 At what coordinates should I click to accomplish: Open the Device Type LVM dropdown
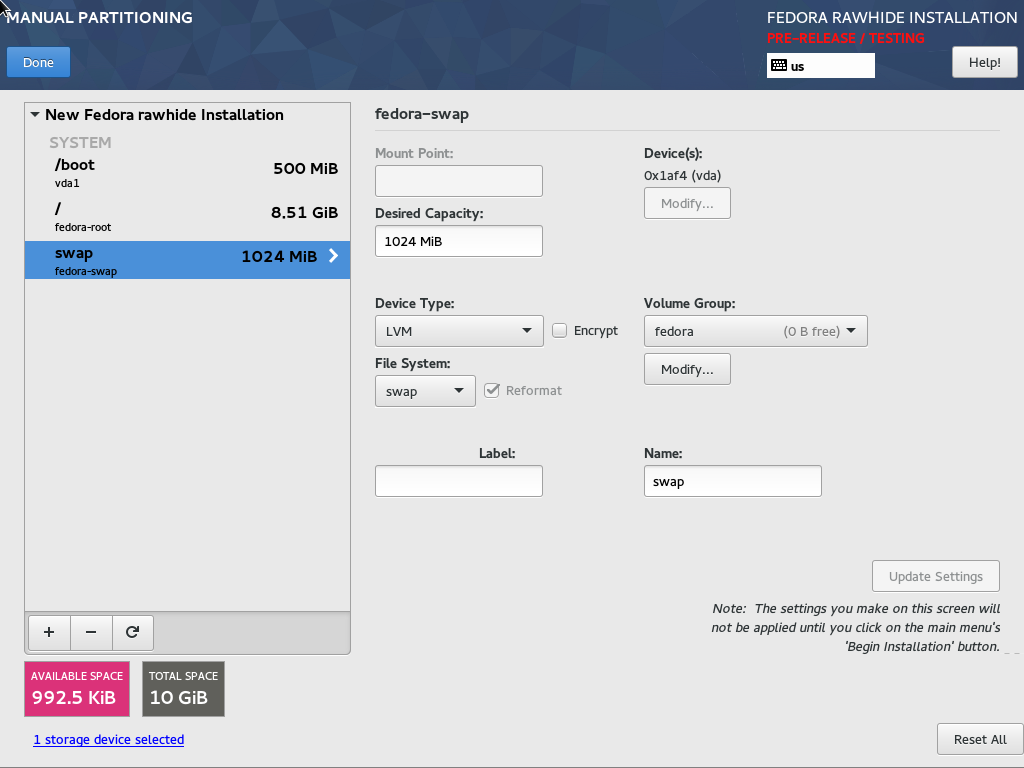pos(459,331)
